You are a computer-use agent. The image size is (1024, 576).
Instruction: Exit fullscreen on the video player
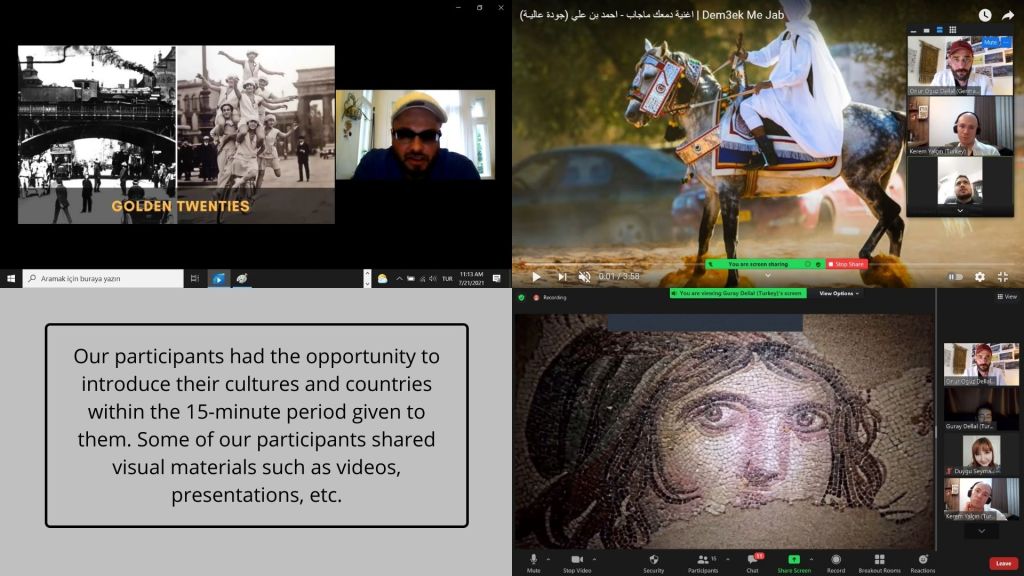1001,277
